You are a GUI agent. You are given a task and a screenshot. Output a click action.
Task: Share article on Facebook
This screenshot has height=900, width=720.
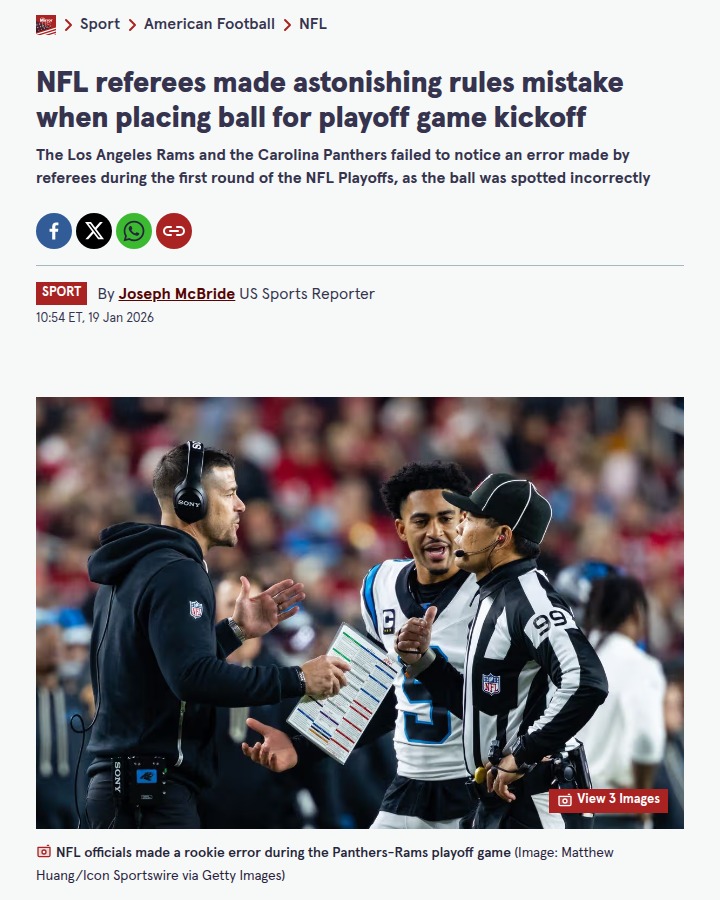tap(54, 231)
